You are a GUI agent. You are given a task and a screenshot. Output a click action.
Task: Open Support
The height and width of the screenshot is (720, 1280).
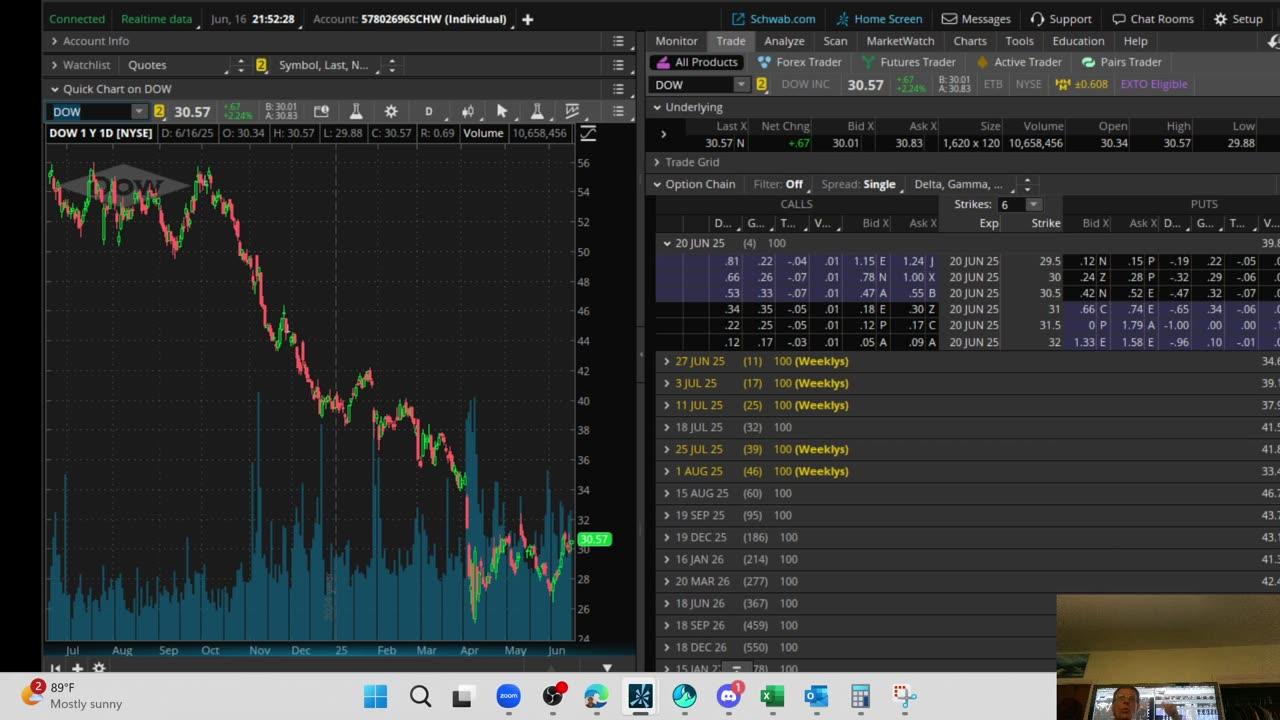point(1061,19)
